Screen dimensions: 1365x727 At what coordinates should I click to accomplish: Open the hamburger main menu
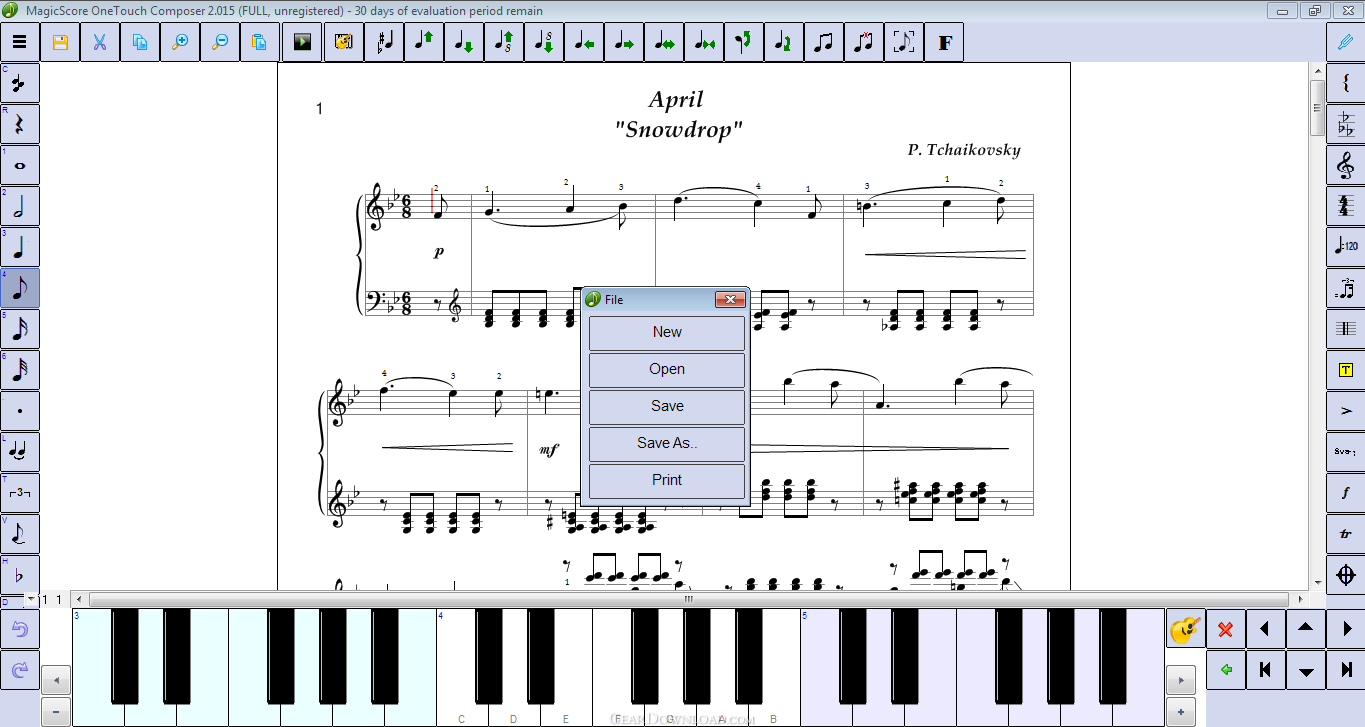click(x=20, y=42)
